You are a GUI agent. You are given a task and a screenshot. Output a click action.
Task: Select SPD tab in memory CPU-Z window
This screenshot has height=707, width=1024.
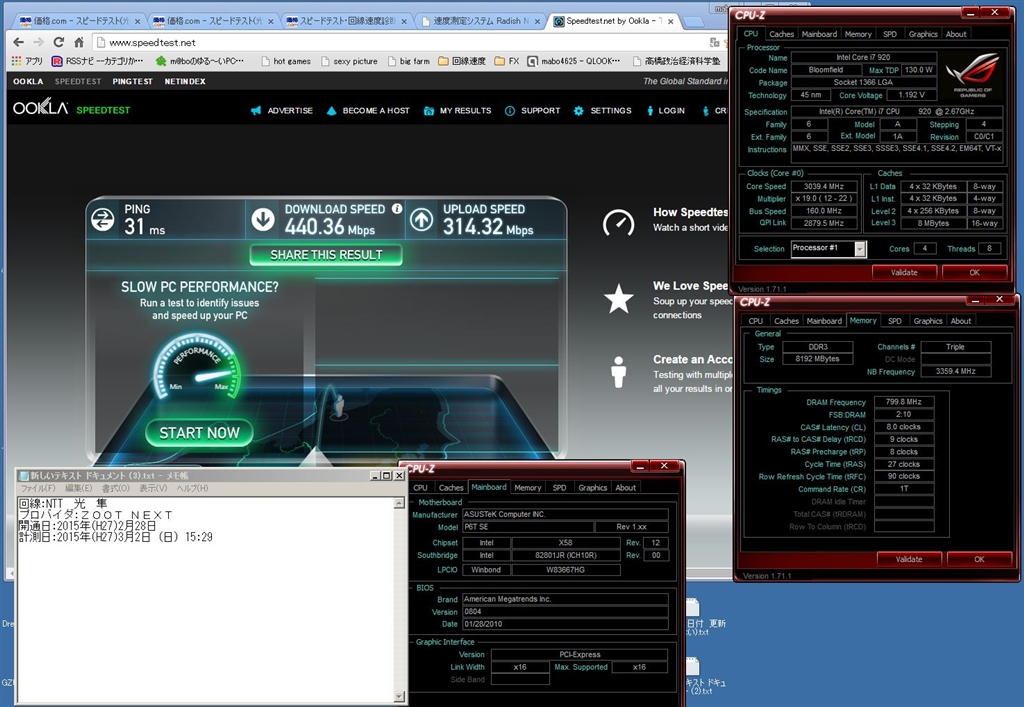[x=895, y=321]
